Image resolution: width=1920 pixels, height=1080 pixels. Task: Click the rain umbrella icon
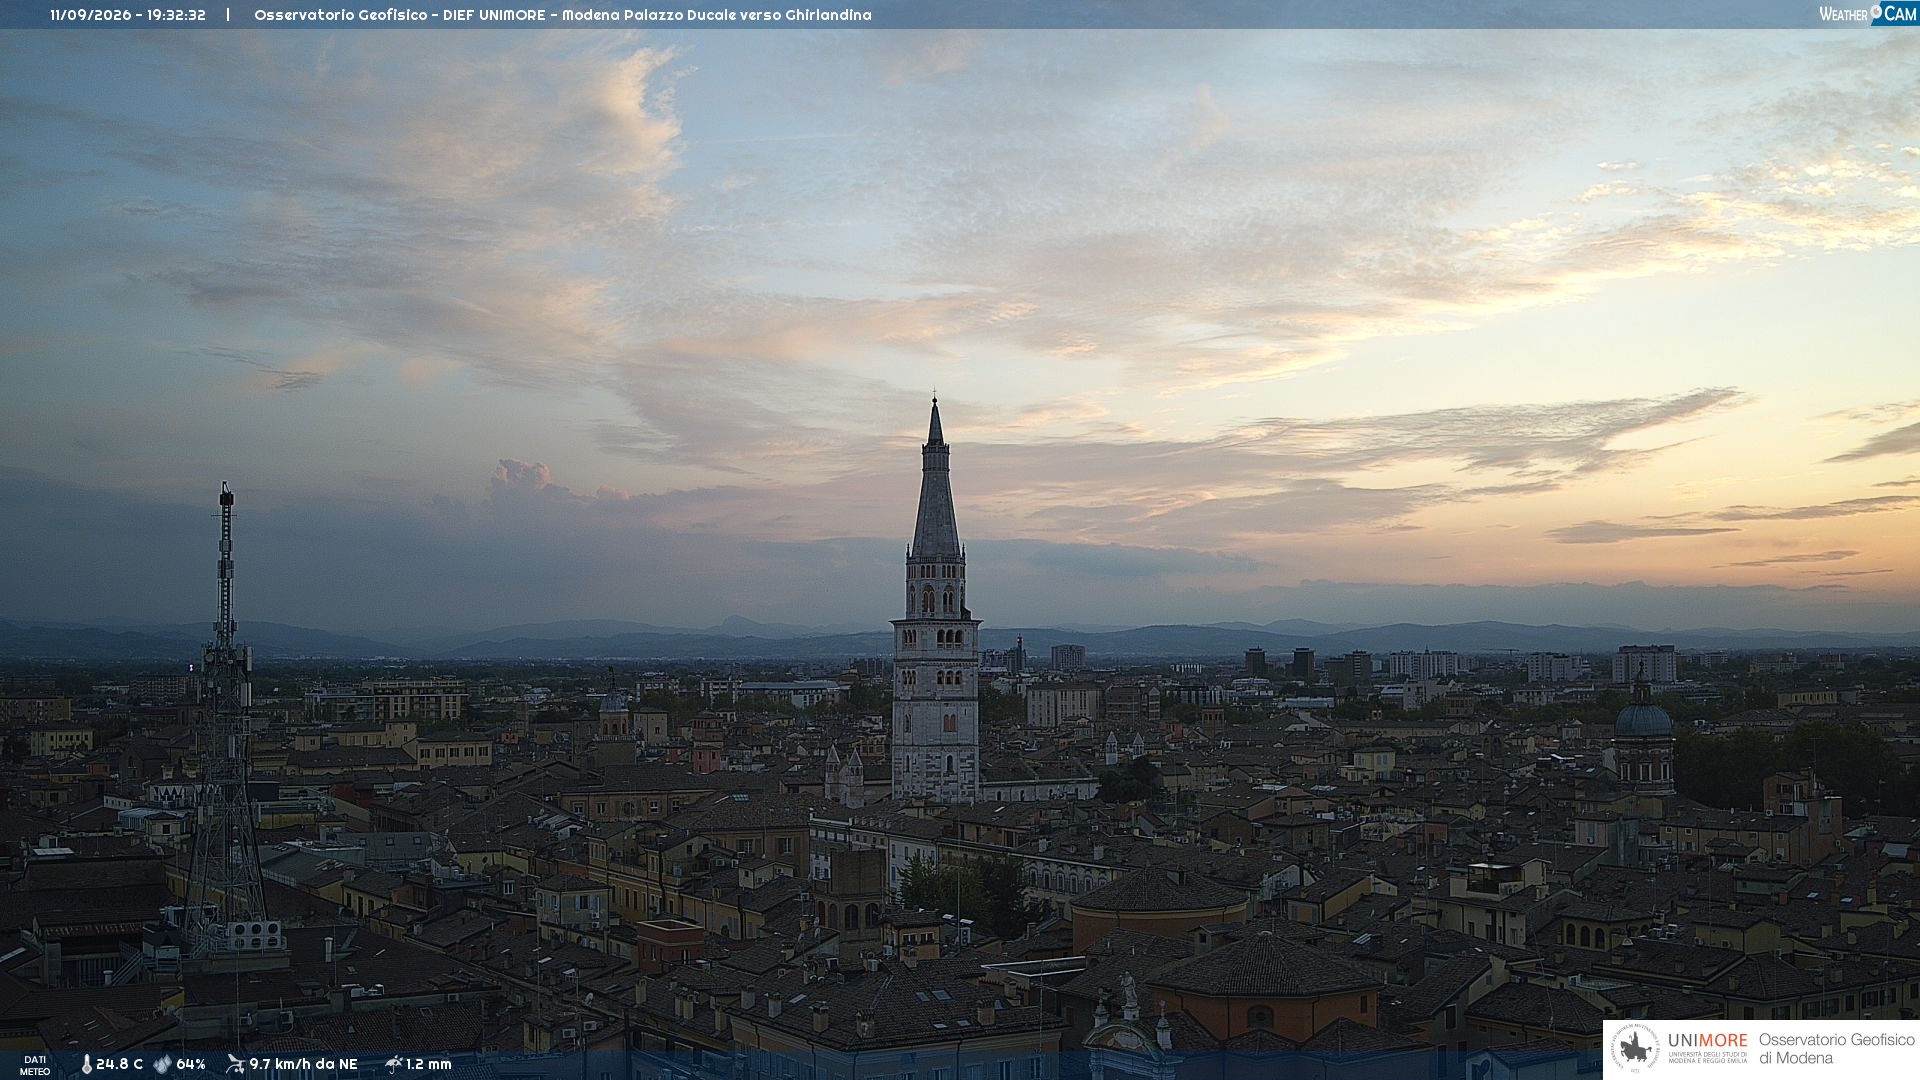coord(393,1064)
